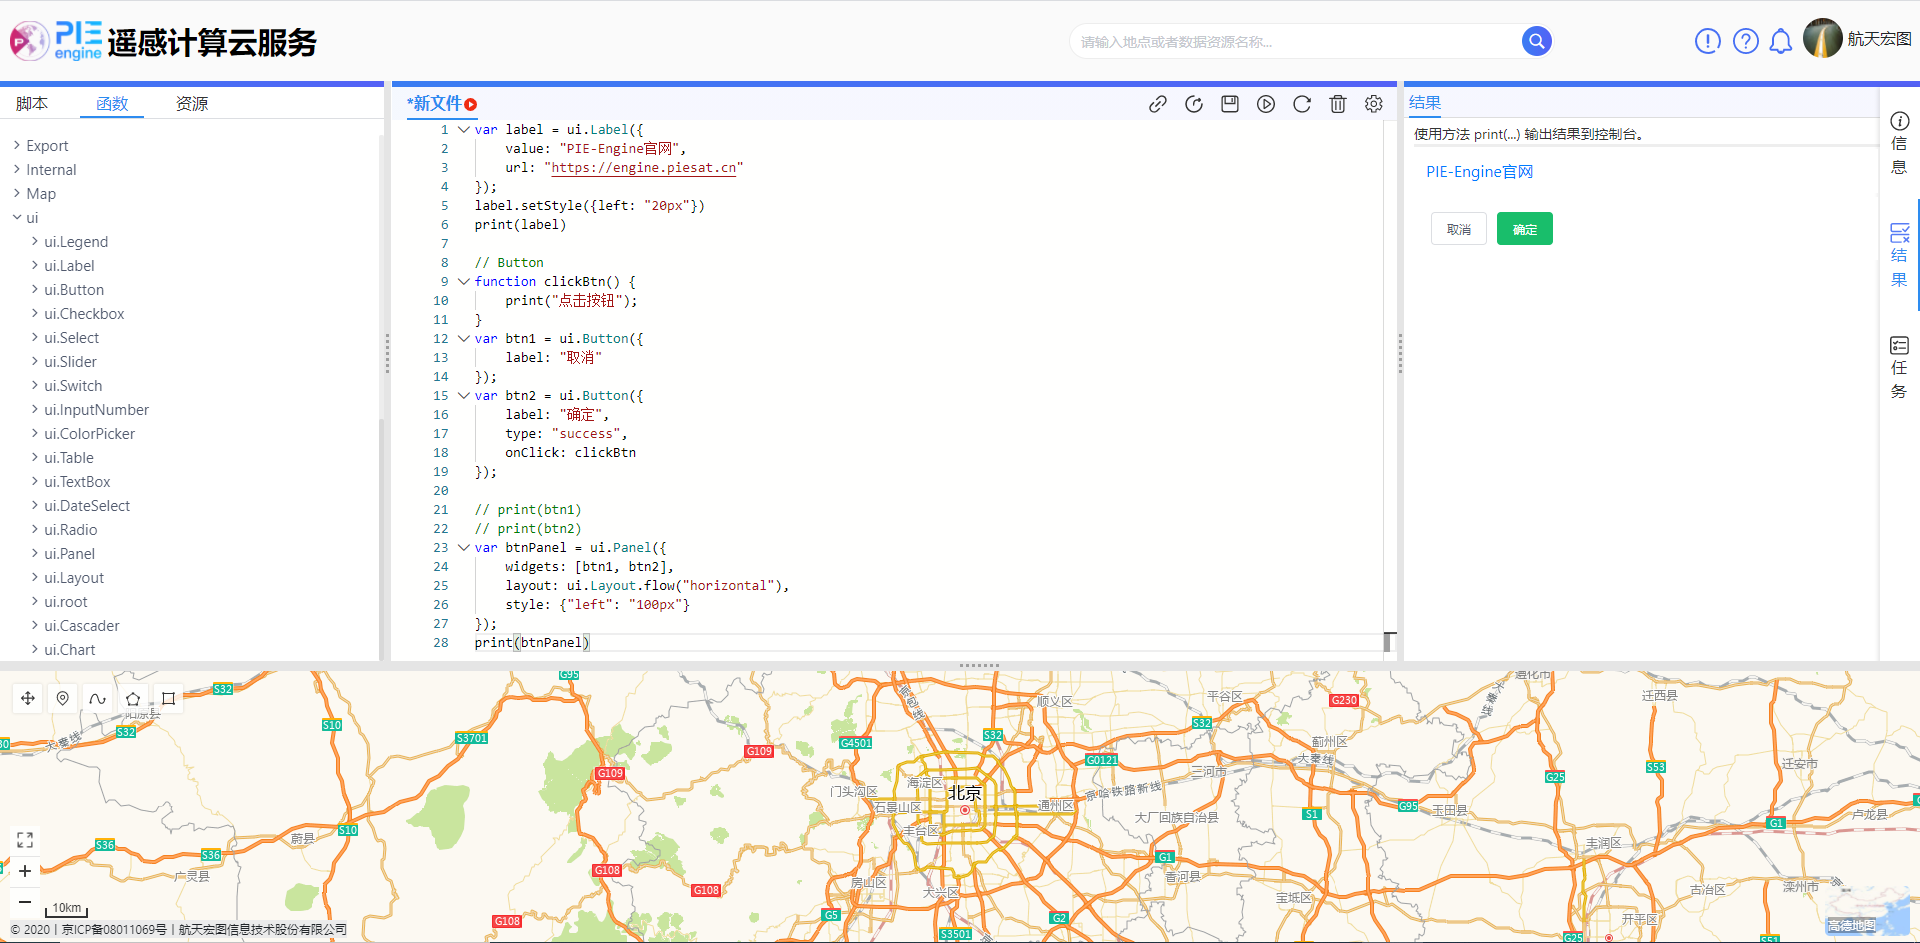Select the point marker tool on map
1920x943 pixels.
pos(63,699)
